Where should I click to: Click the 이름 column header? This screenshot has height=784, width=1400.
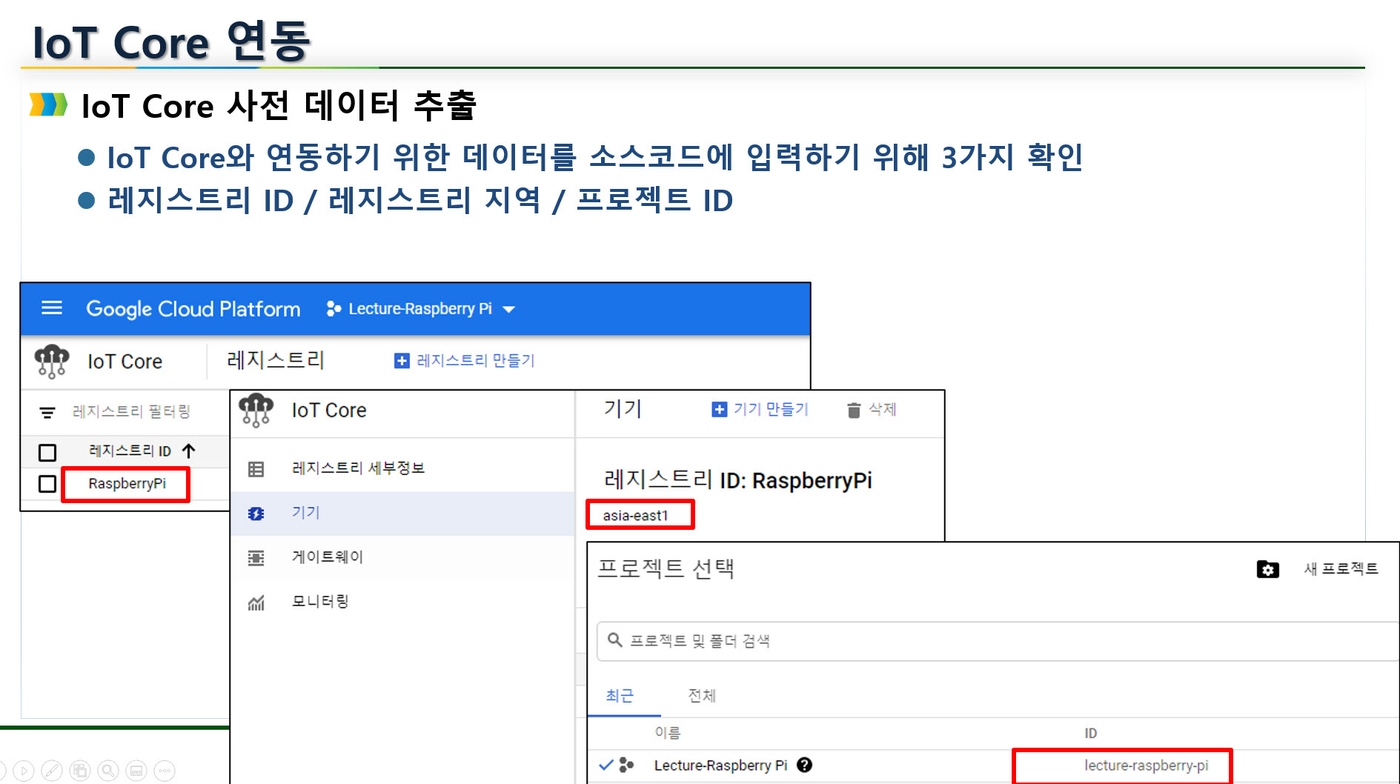(x=667, y=733)
